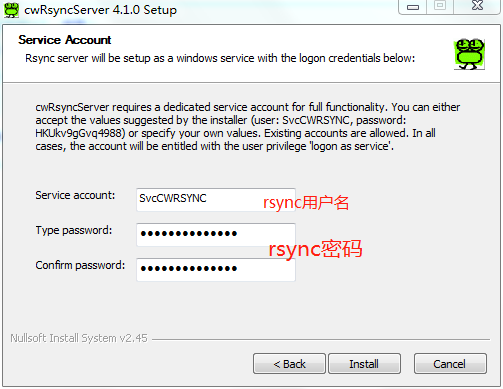Click the red rsync用户名 annotation
This screenshot has height=389, width=503.
tap(306, 203)
